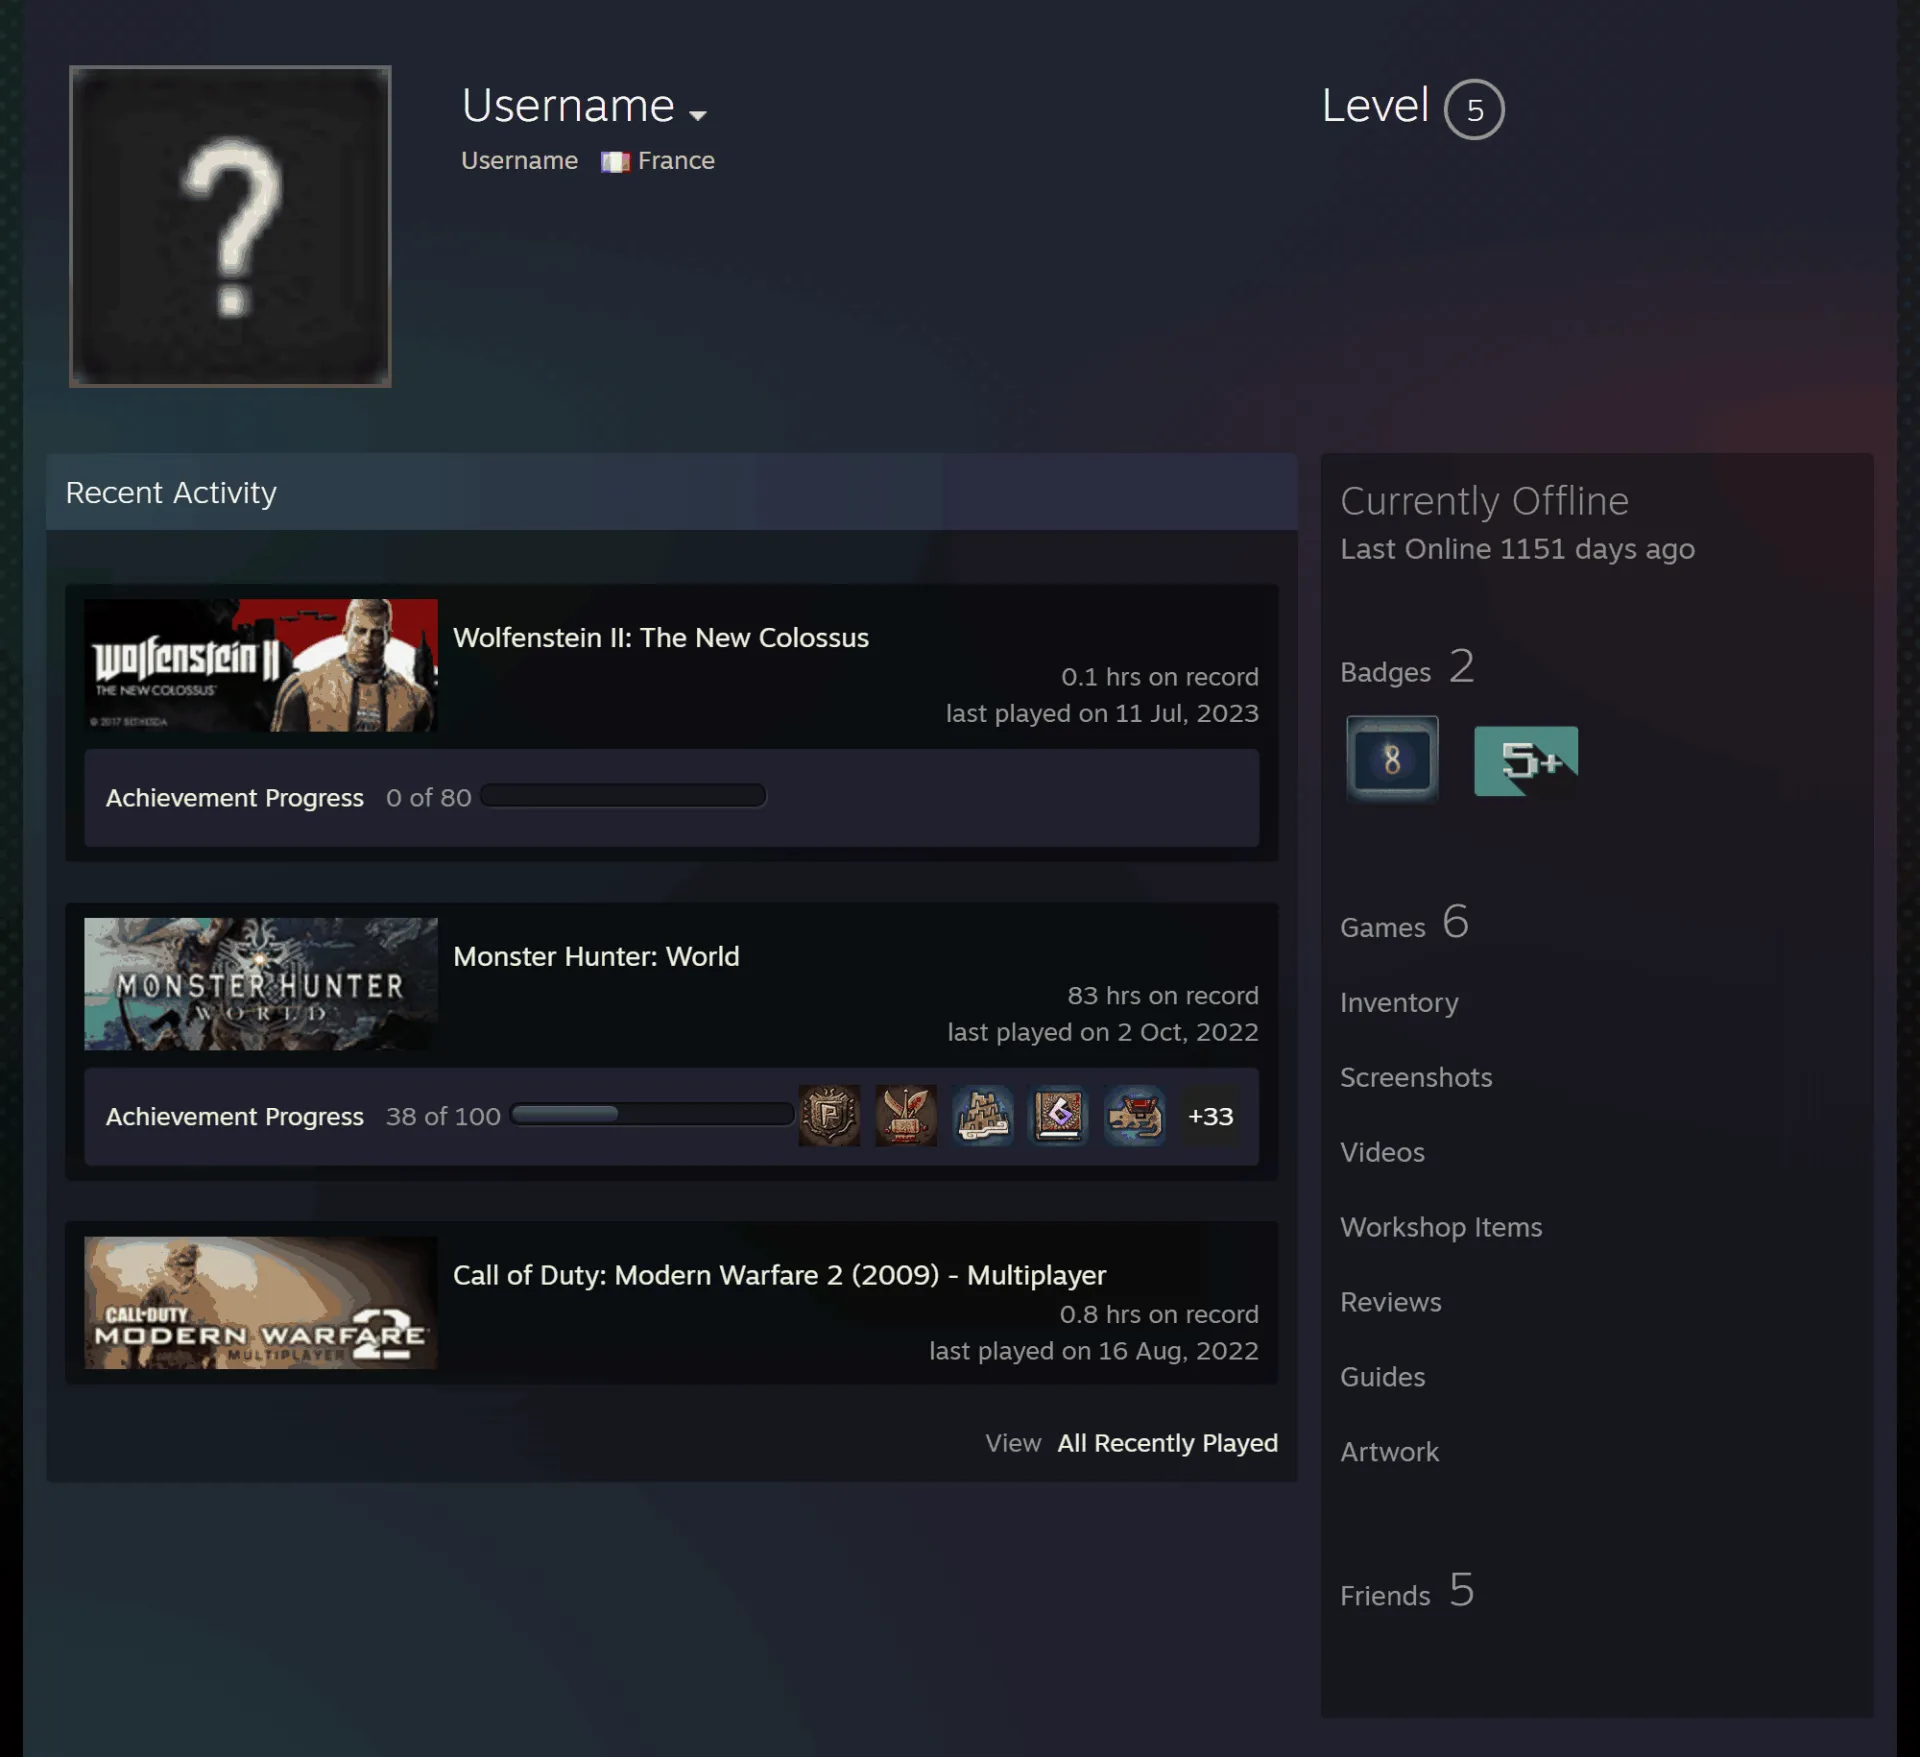This screenshot has height=1757, width=1920.
Task: Click the France flag icon
Action: click(615, 161)
